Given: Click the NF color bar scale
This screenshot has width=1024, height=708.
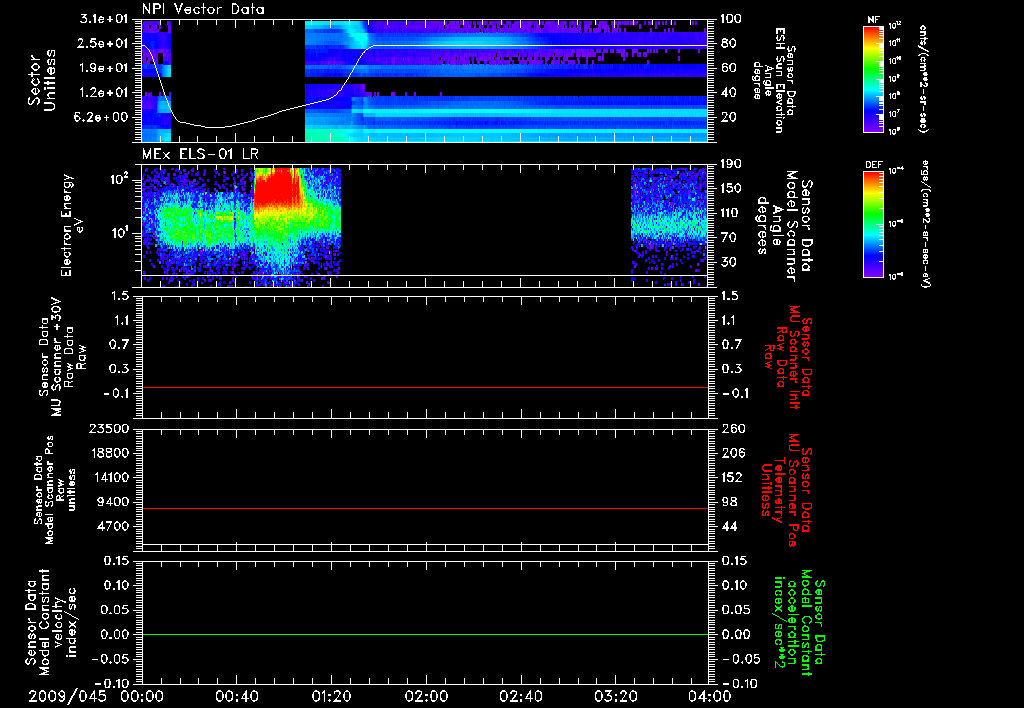Looking at the screenshot, I should click(873, 79).
